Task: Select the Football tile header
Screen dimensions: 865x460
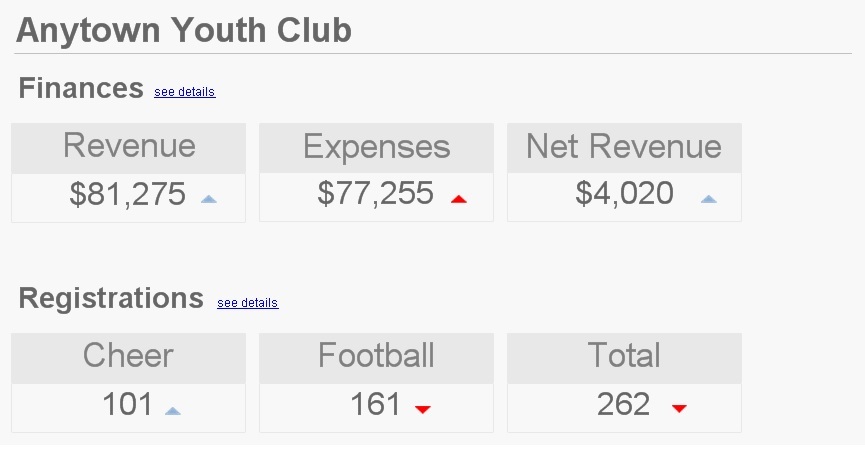Action: pyautogui.click(x=376, y=356)
